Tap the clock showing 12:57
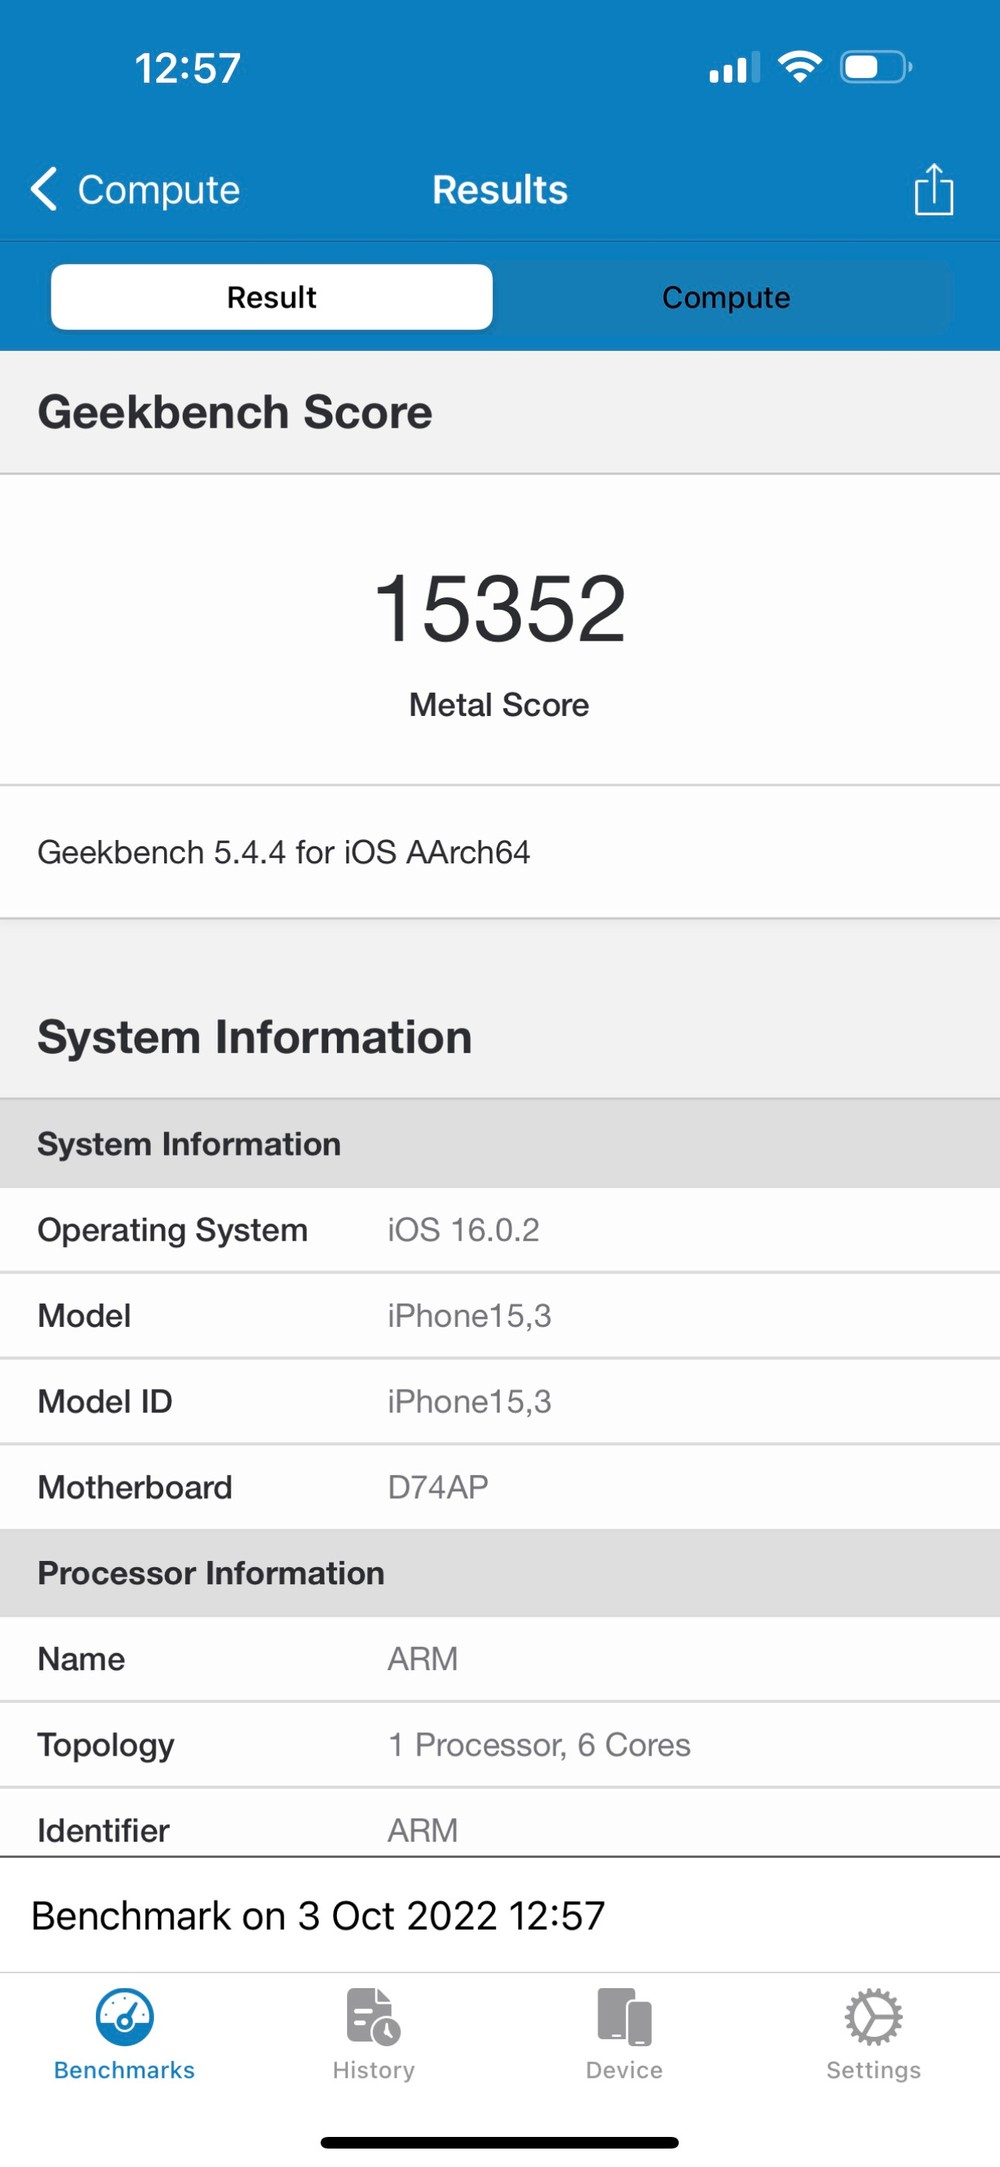 188,68
